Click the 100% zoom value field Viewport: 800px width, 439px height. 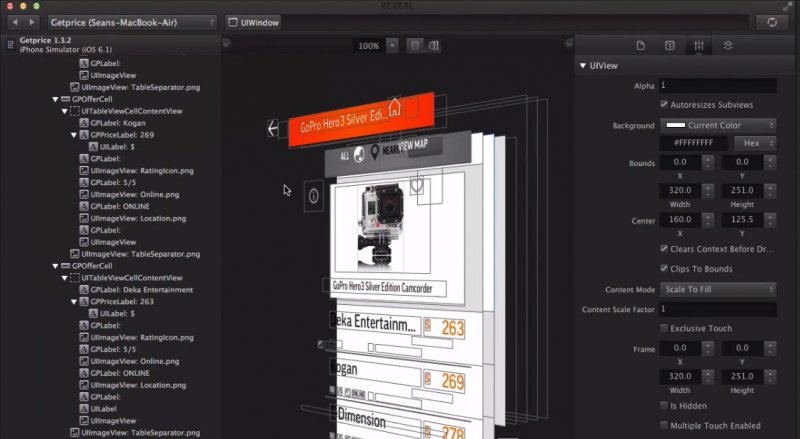click(369, 45)
